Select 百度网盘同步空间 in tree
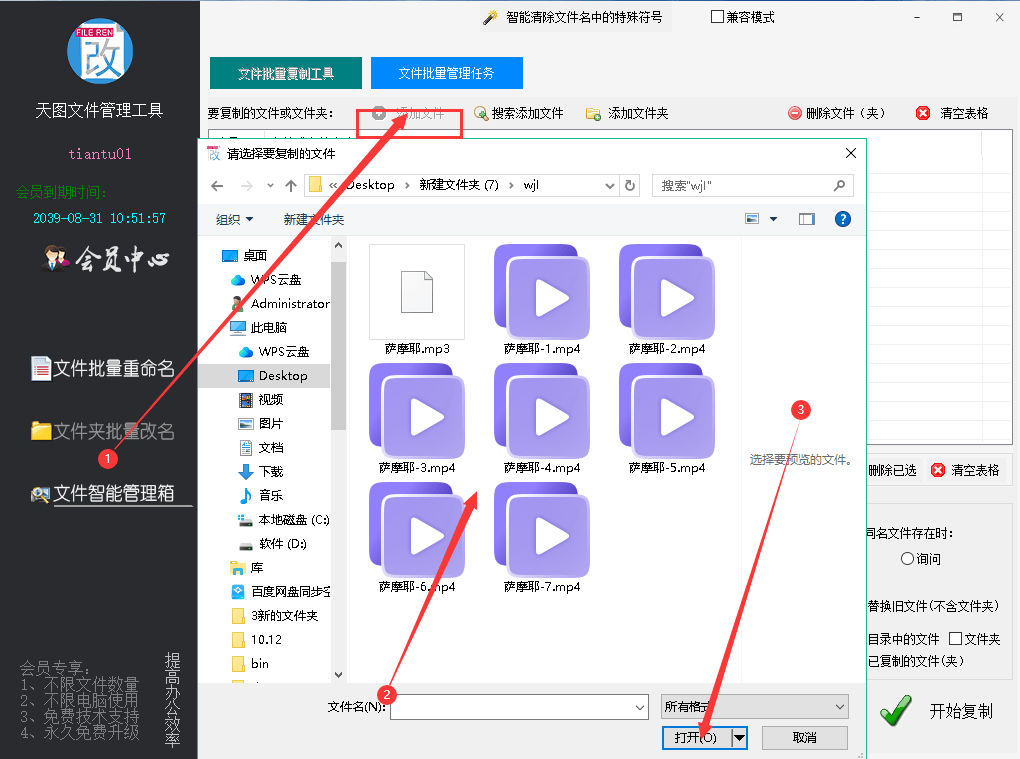 [x=280, y=592]
